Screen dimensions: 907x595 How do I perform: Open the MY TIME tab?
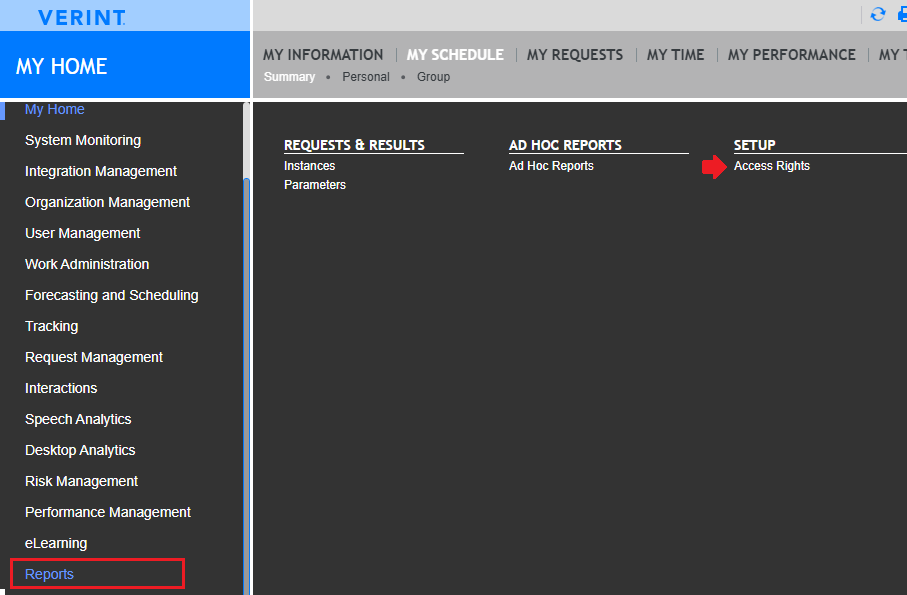coord(675,55)
